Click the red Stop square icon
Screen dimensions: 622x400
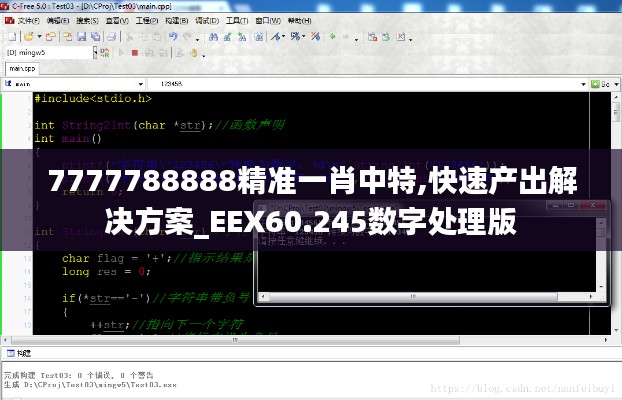coord(135,52)
